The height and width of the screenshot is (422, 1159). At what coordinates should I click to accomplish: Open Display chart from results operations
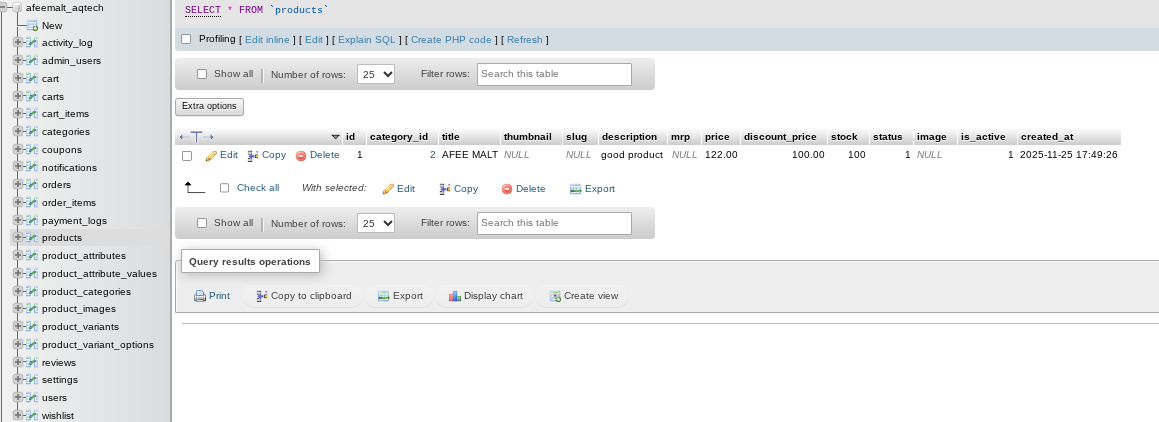pyautogui.click(x=455, y=296)
